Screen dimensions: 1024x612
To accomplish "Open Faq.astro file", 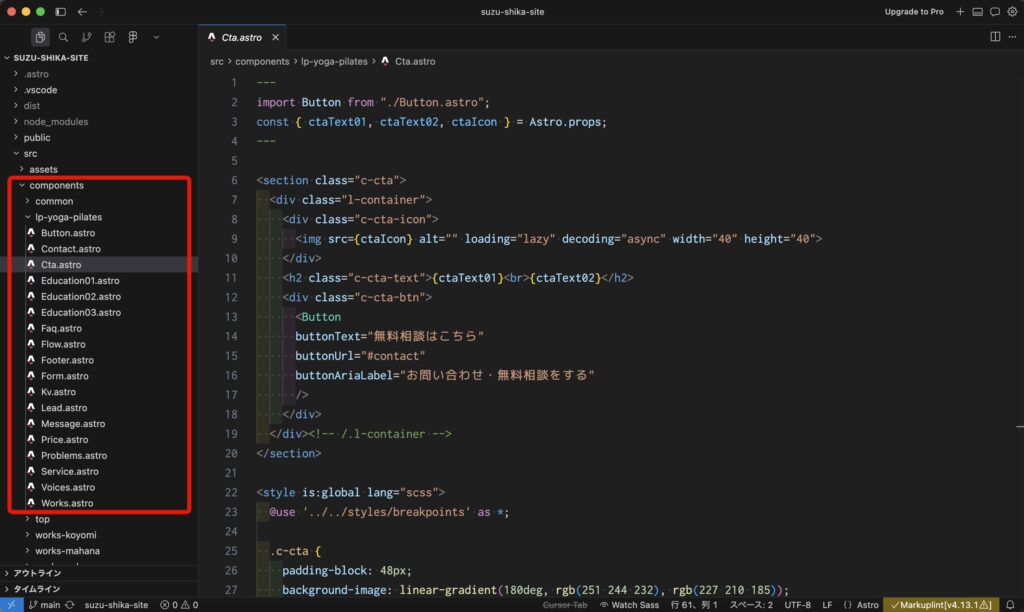I will [x=61, y=328].
